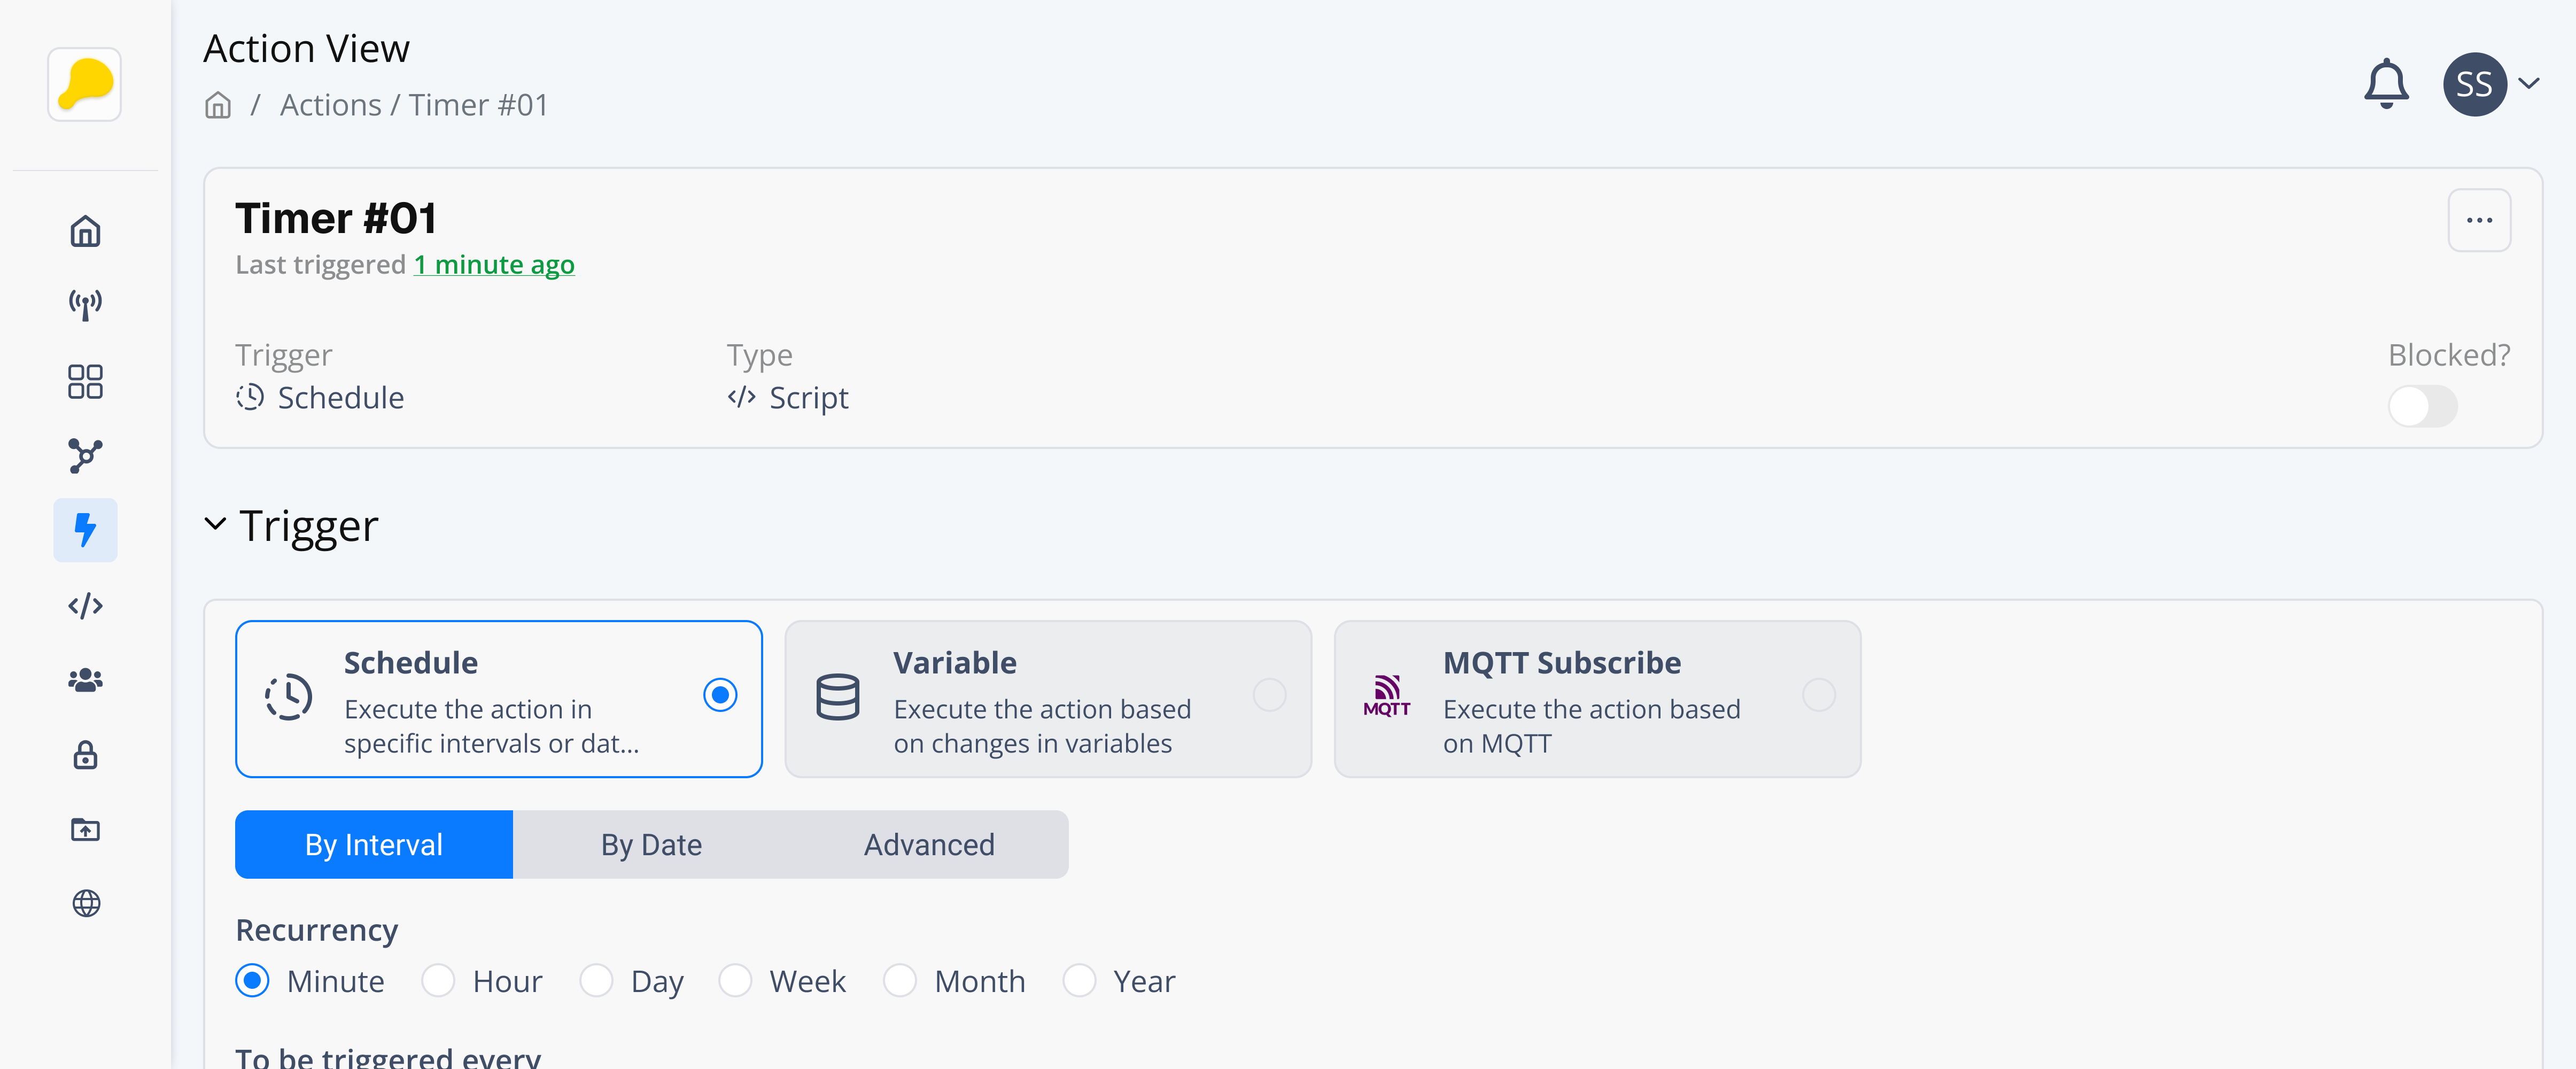The image size is (2576, 1069).
Task: Switch to the By Date tab
Action: click(651, 845)
